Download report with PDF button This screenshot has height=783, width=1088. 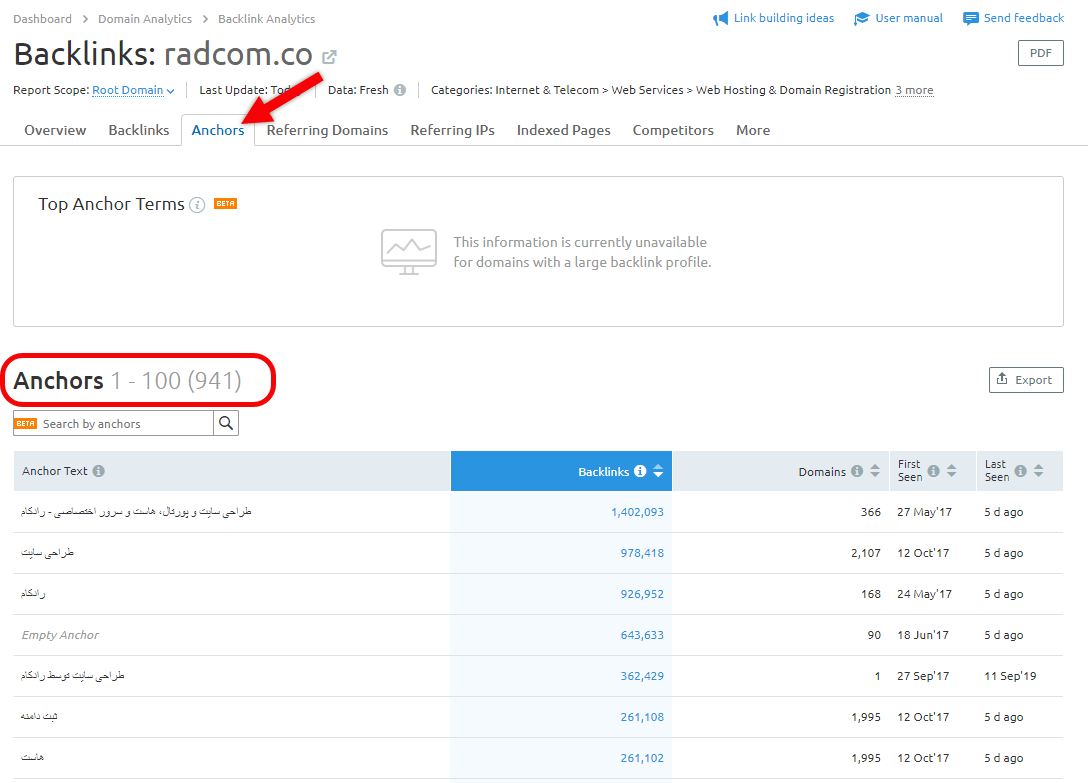[1040, 53]
